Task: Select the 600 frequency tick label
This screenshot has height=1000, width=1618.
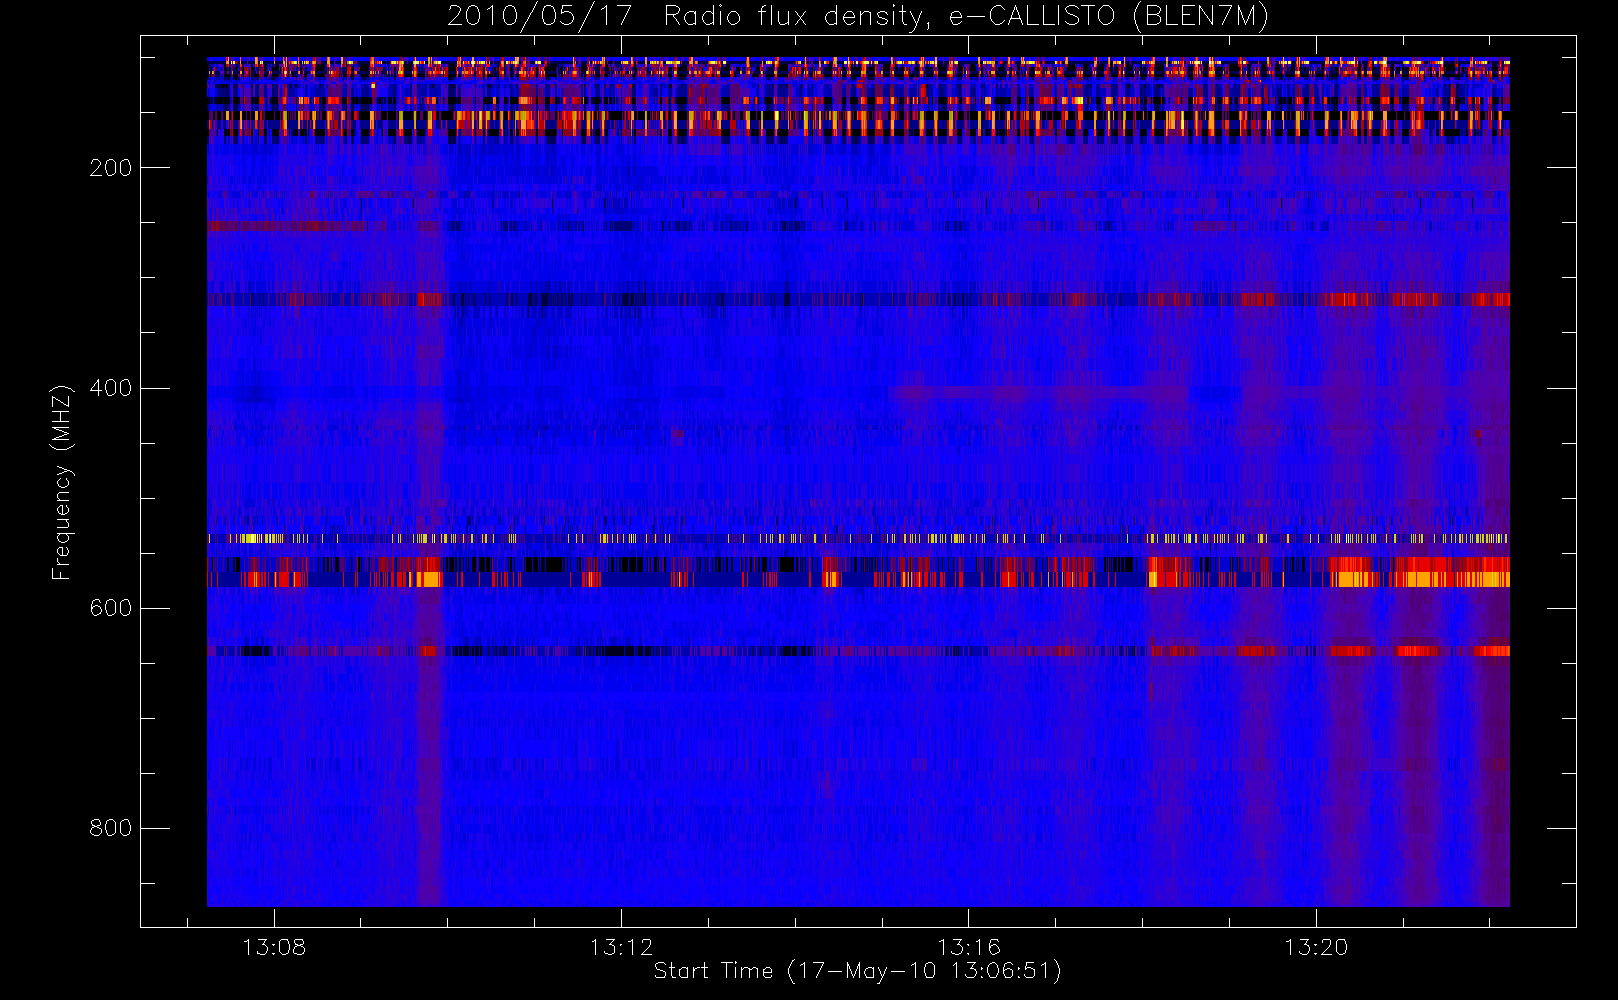Action: (x=111, y=608)
